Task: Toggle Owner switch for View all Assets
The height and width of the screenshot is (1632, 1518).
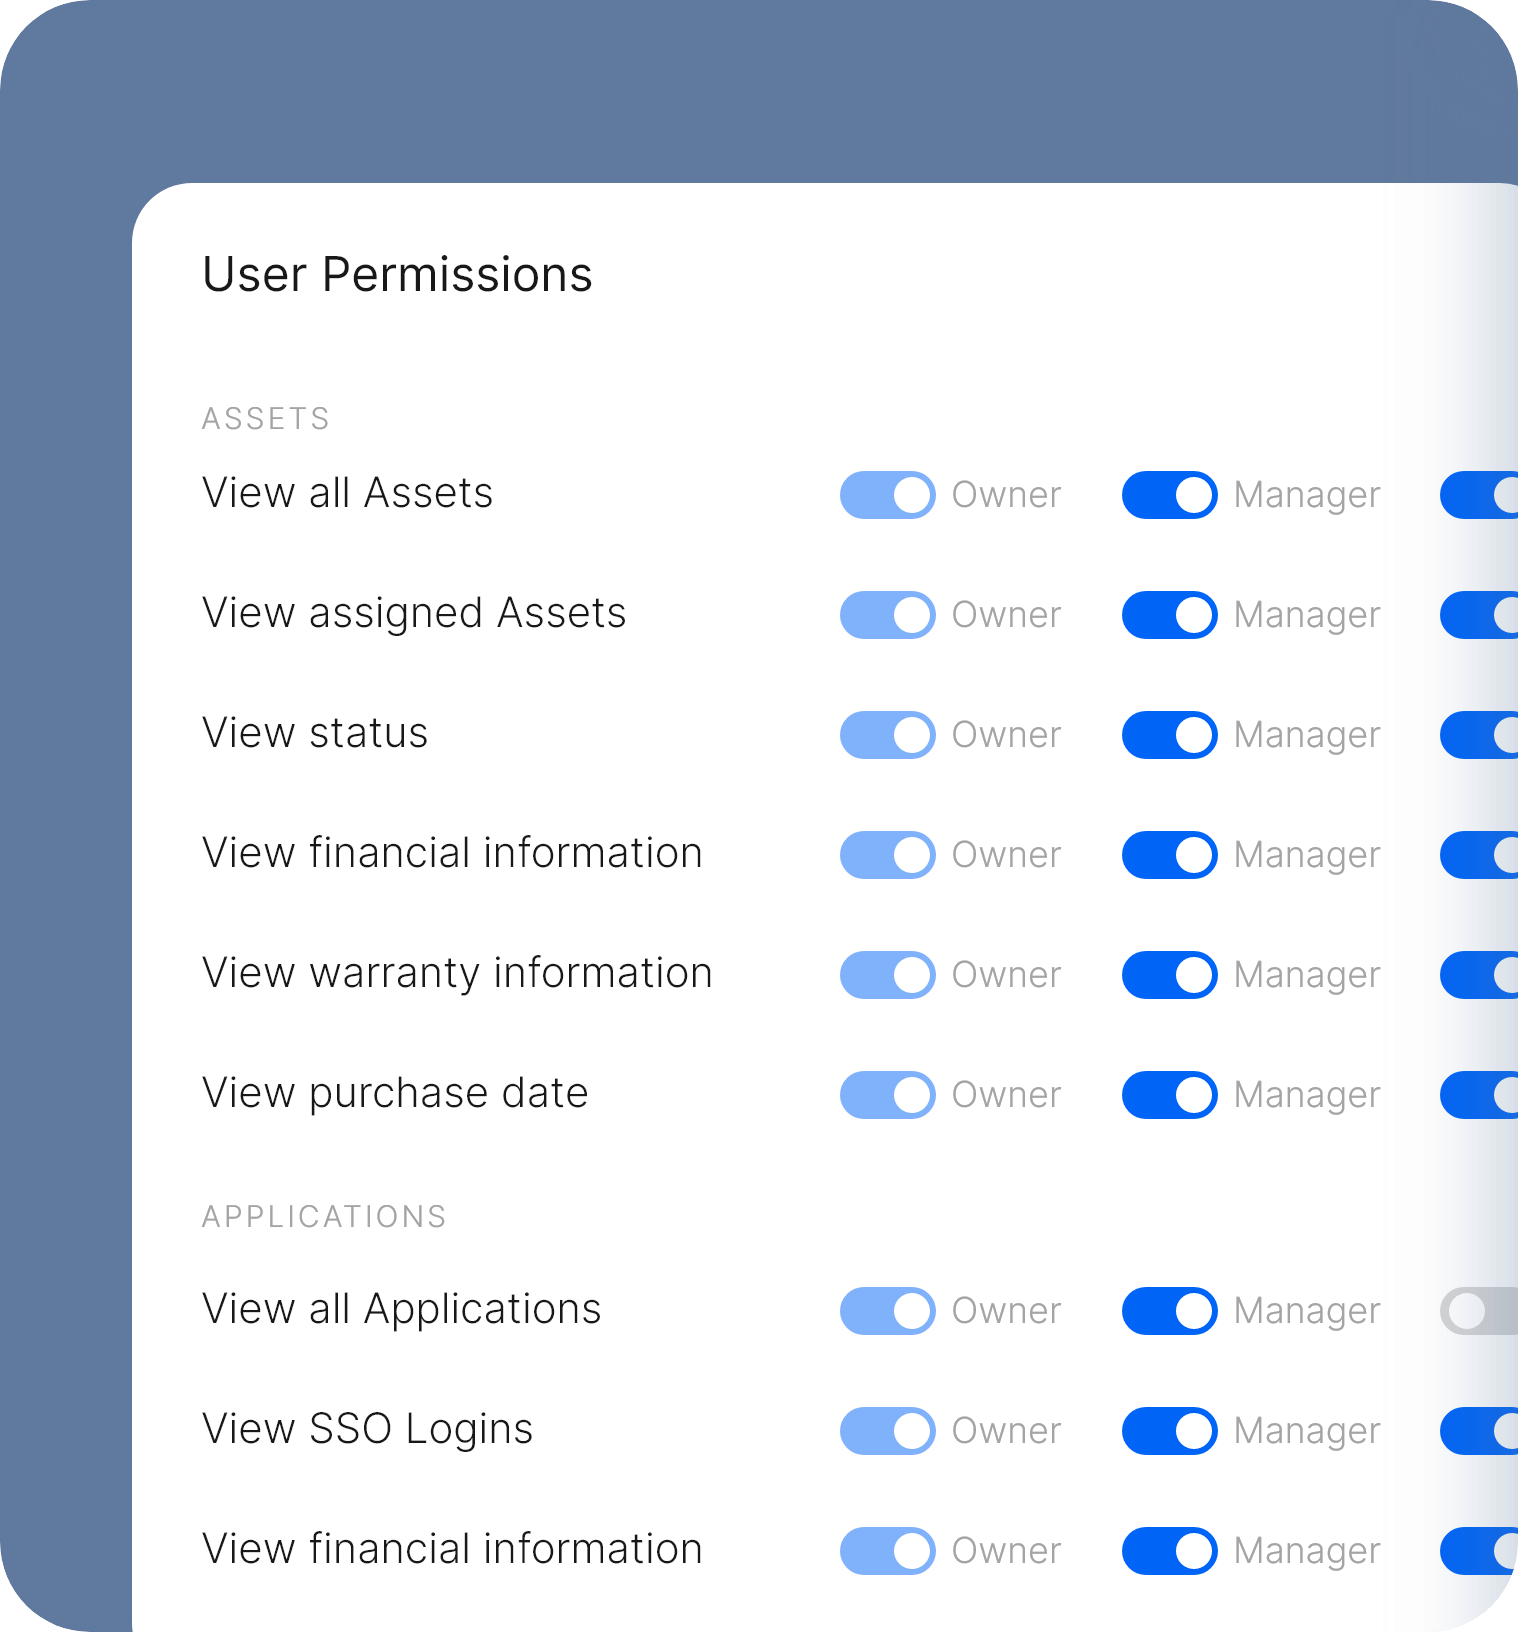Action: click(887, 495)
